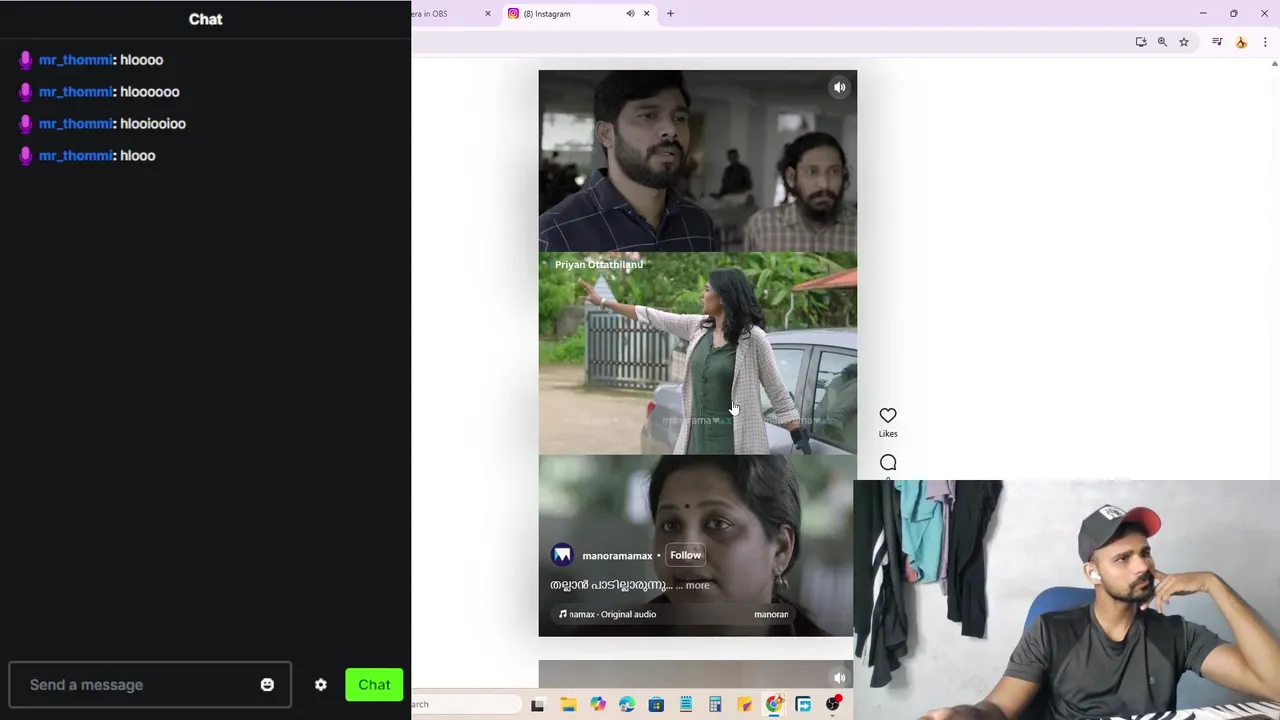Viewport: 1280px width, 720px height.
Task: Click the final 'hlooo' chat message
Action: 138,156
